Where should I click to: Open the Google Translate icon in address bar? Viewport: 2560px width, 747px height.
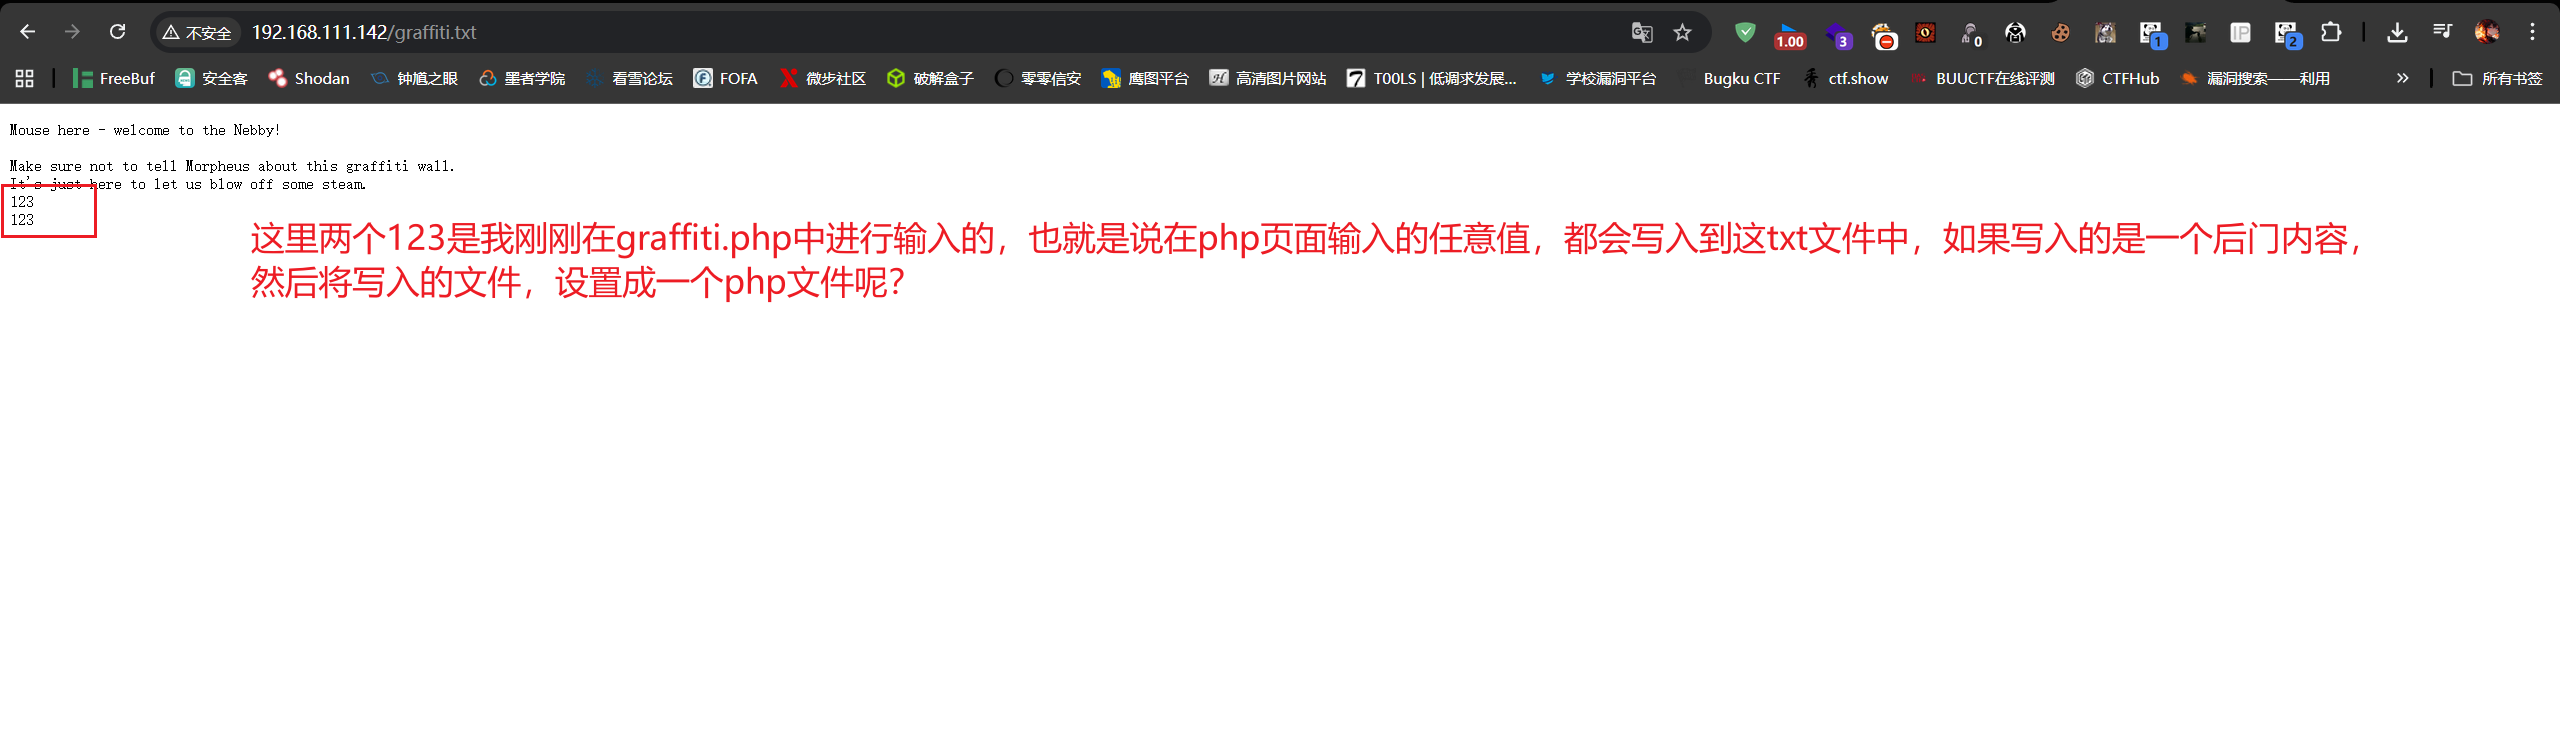[1642, 32]
